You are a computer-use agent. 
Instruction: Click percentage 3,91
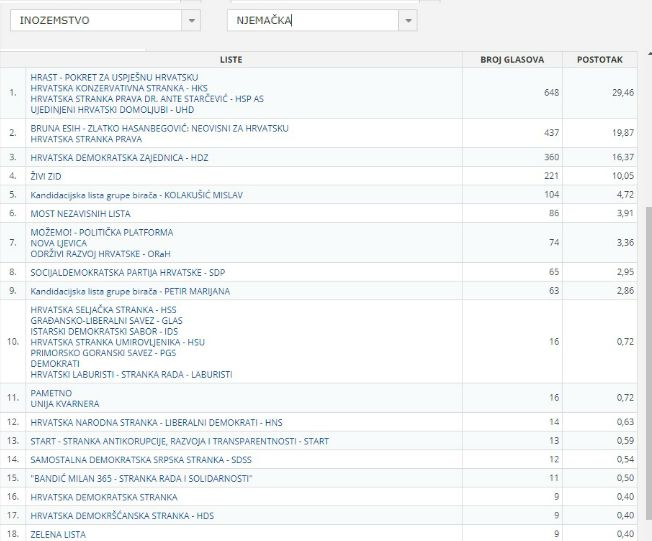tap(625, 213)
